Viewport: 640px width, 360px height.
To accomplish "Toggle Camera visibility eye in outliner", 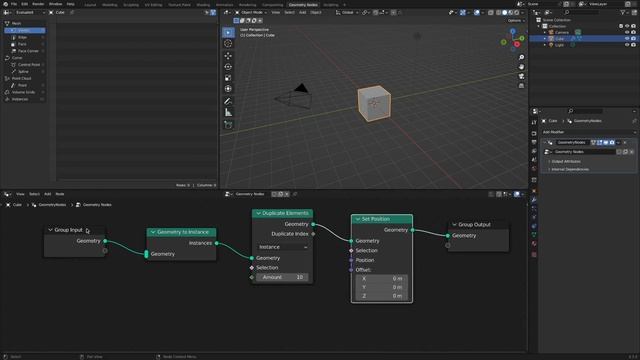I will (x=627, y=32).
